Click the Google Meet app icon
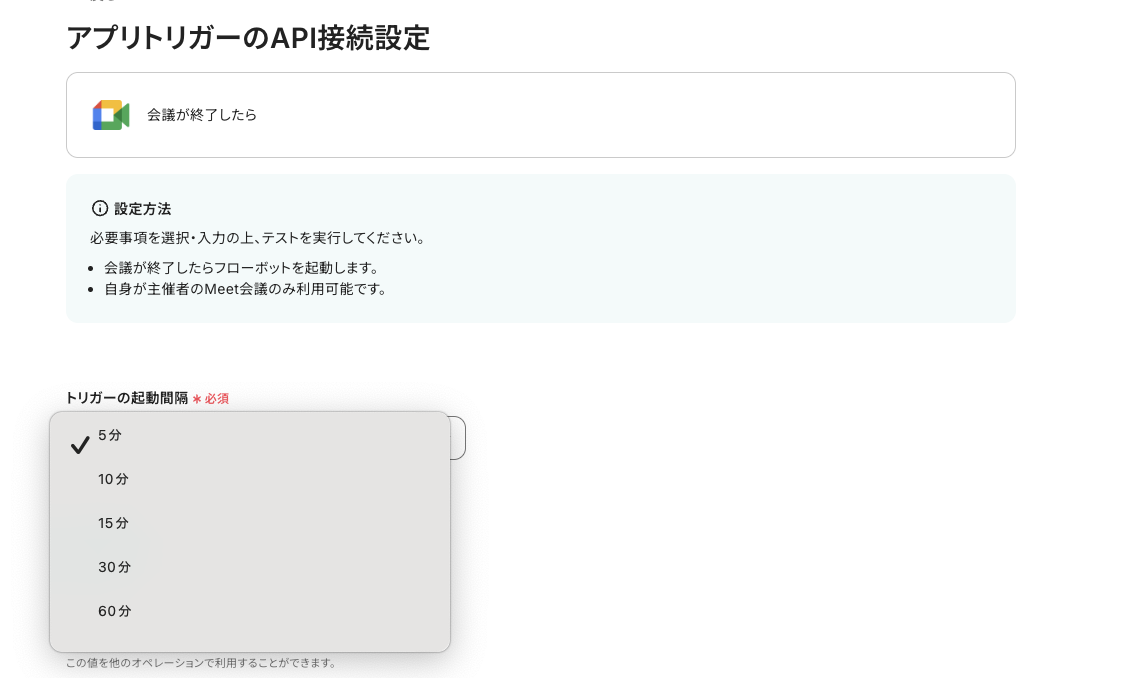This screenshot has height=678, width=1128. coord(111,115)
